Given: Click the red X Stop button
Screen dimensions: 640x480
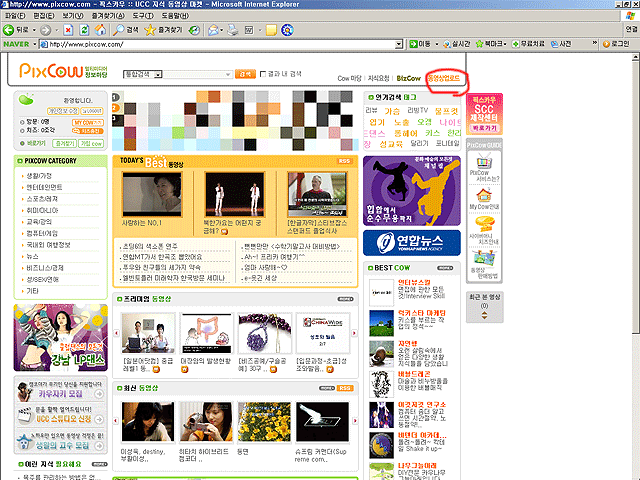Looking at the screenshot, I should coord(68,30).
